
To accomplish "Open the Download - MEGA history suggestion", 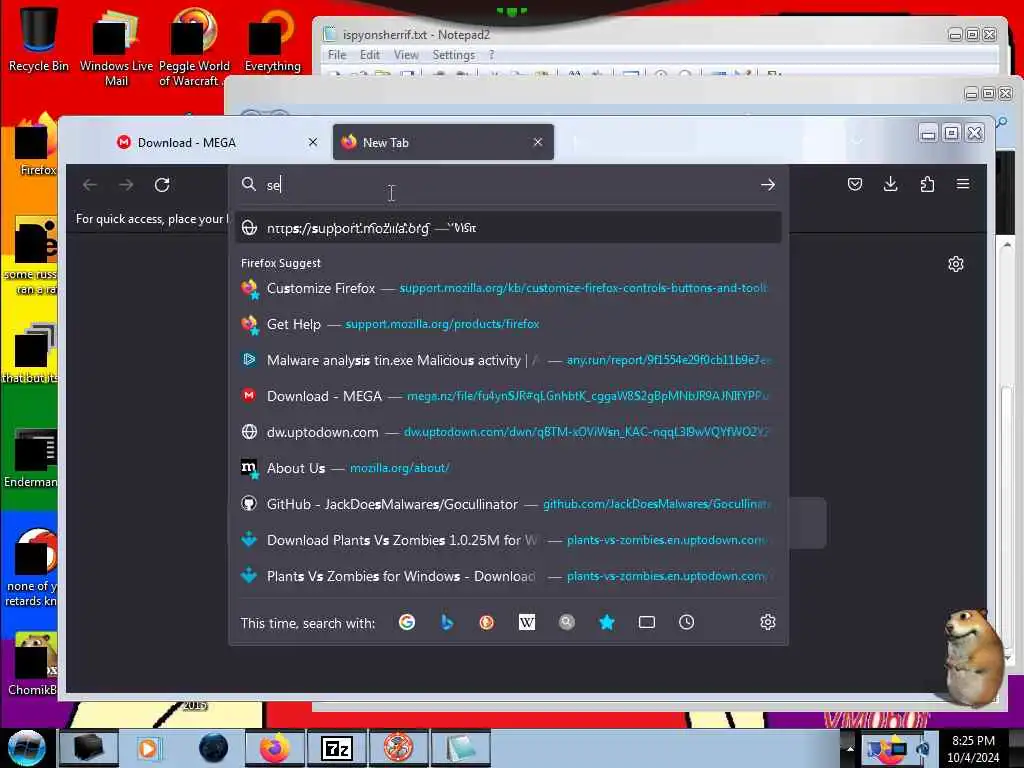I will (508, 396).
